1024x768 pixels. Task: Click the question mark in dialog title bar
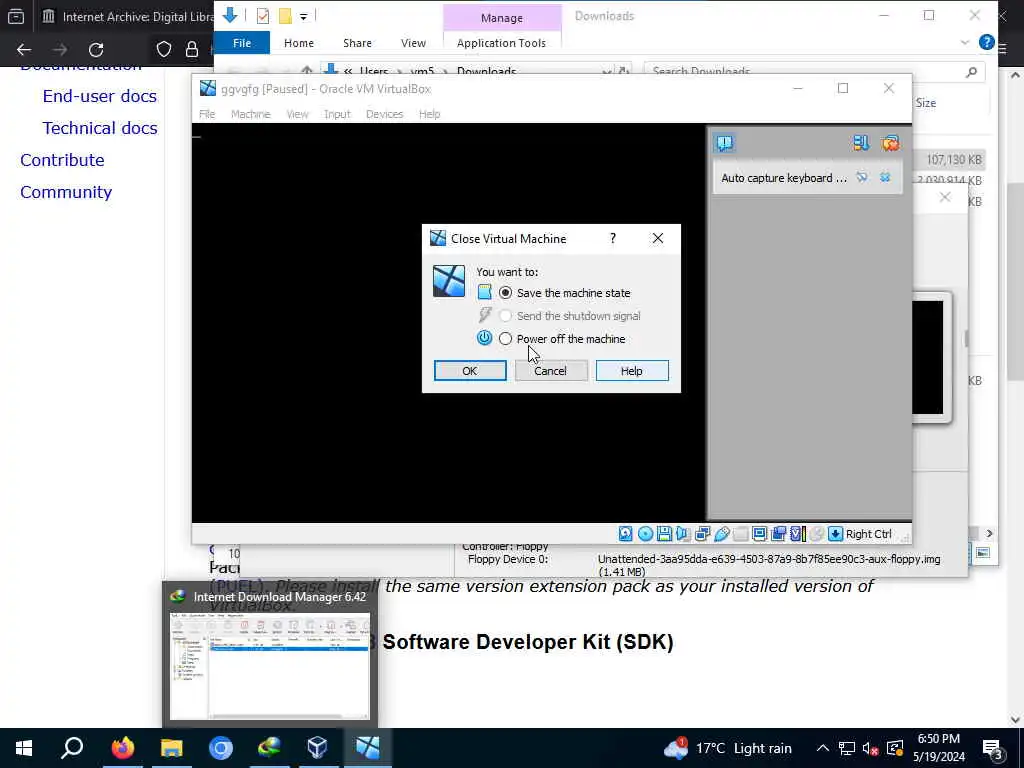(x=613, y=238)
